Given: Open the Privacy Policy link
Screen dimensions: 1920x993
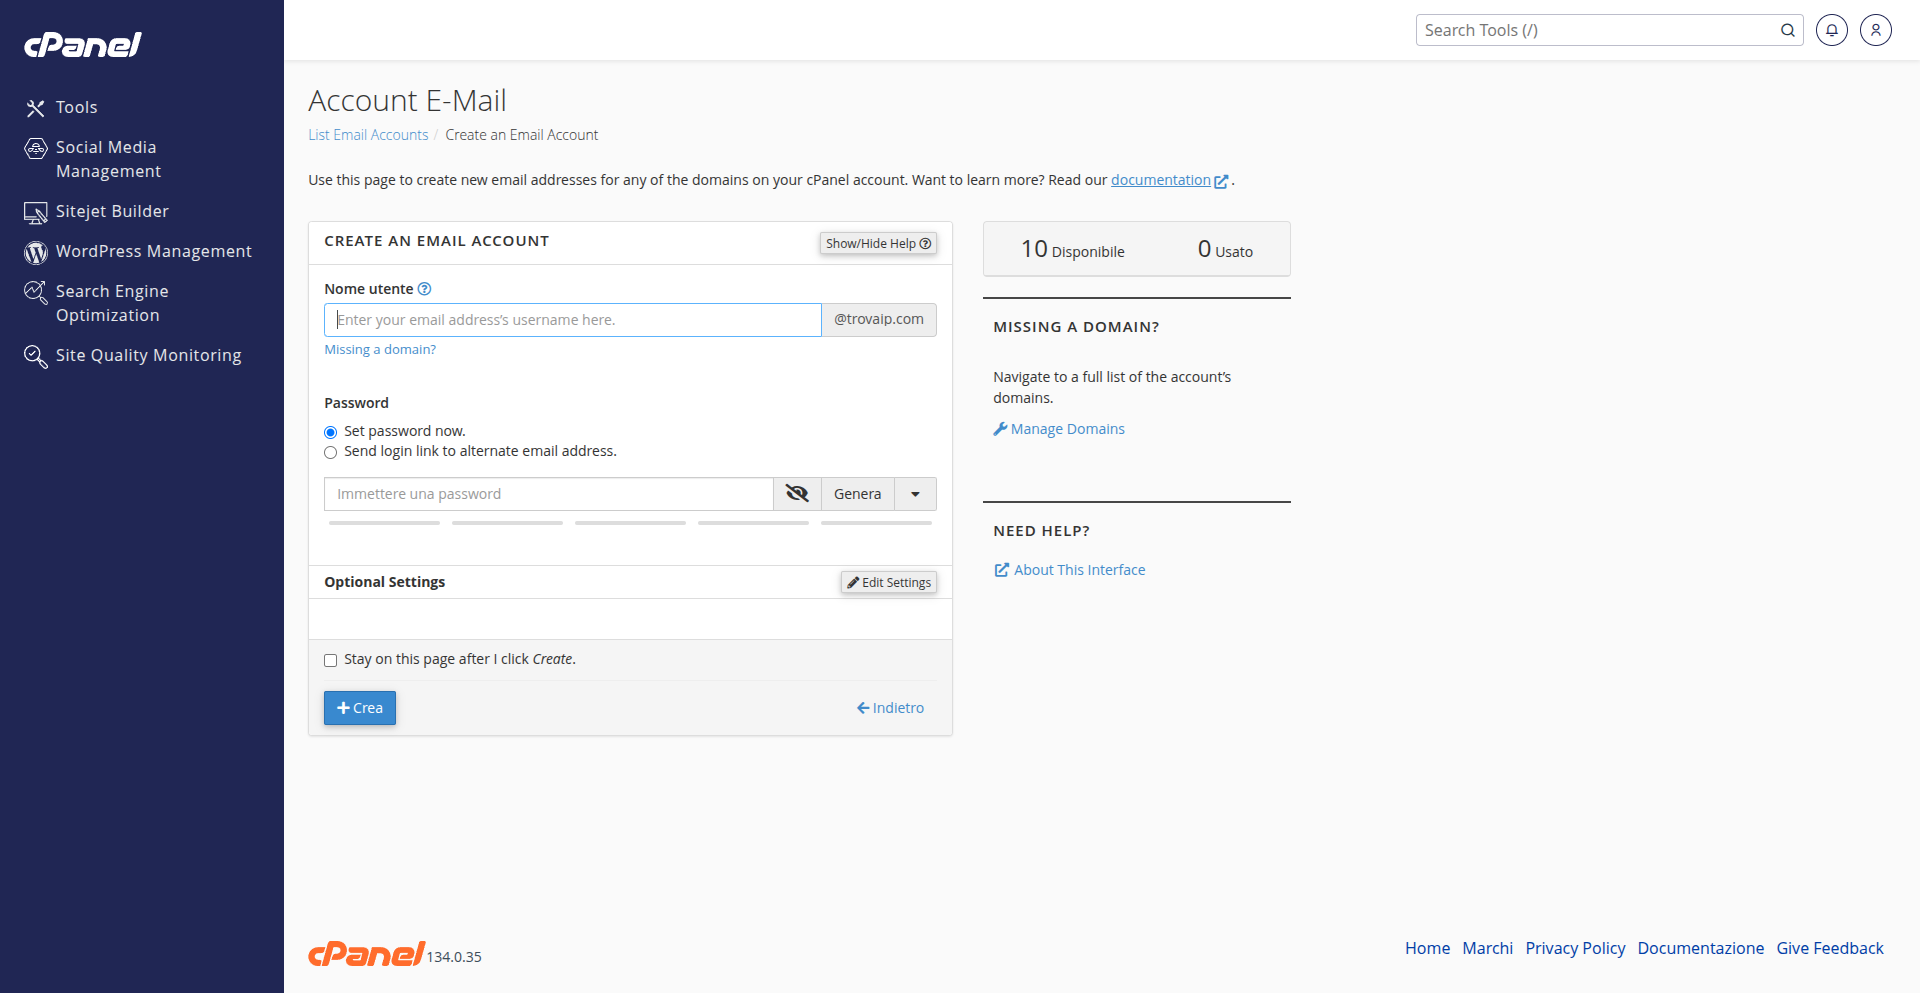Looking at the screenshot, I should point(1575,948).
